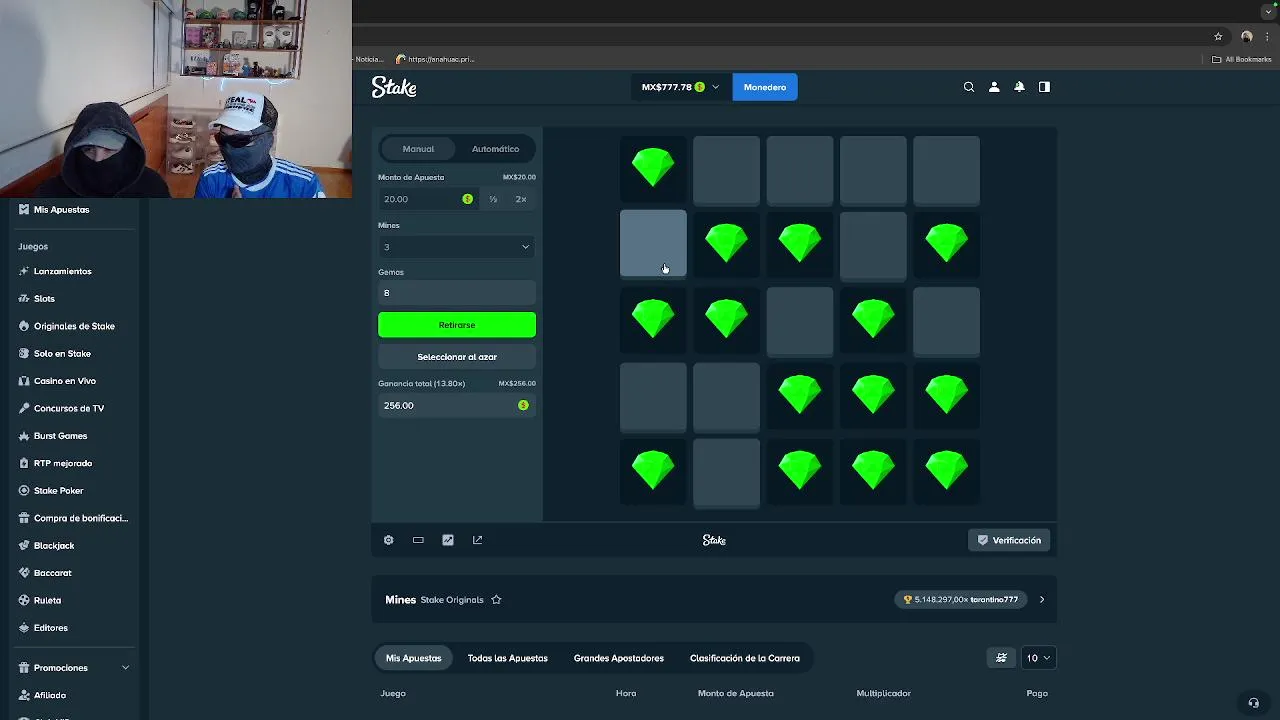Halve the bet with the ½ button
The width and height of the screenshot is (1280, 720).
493,199
